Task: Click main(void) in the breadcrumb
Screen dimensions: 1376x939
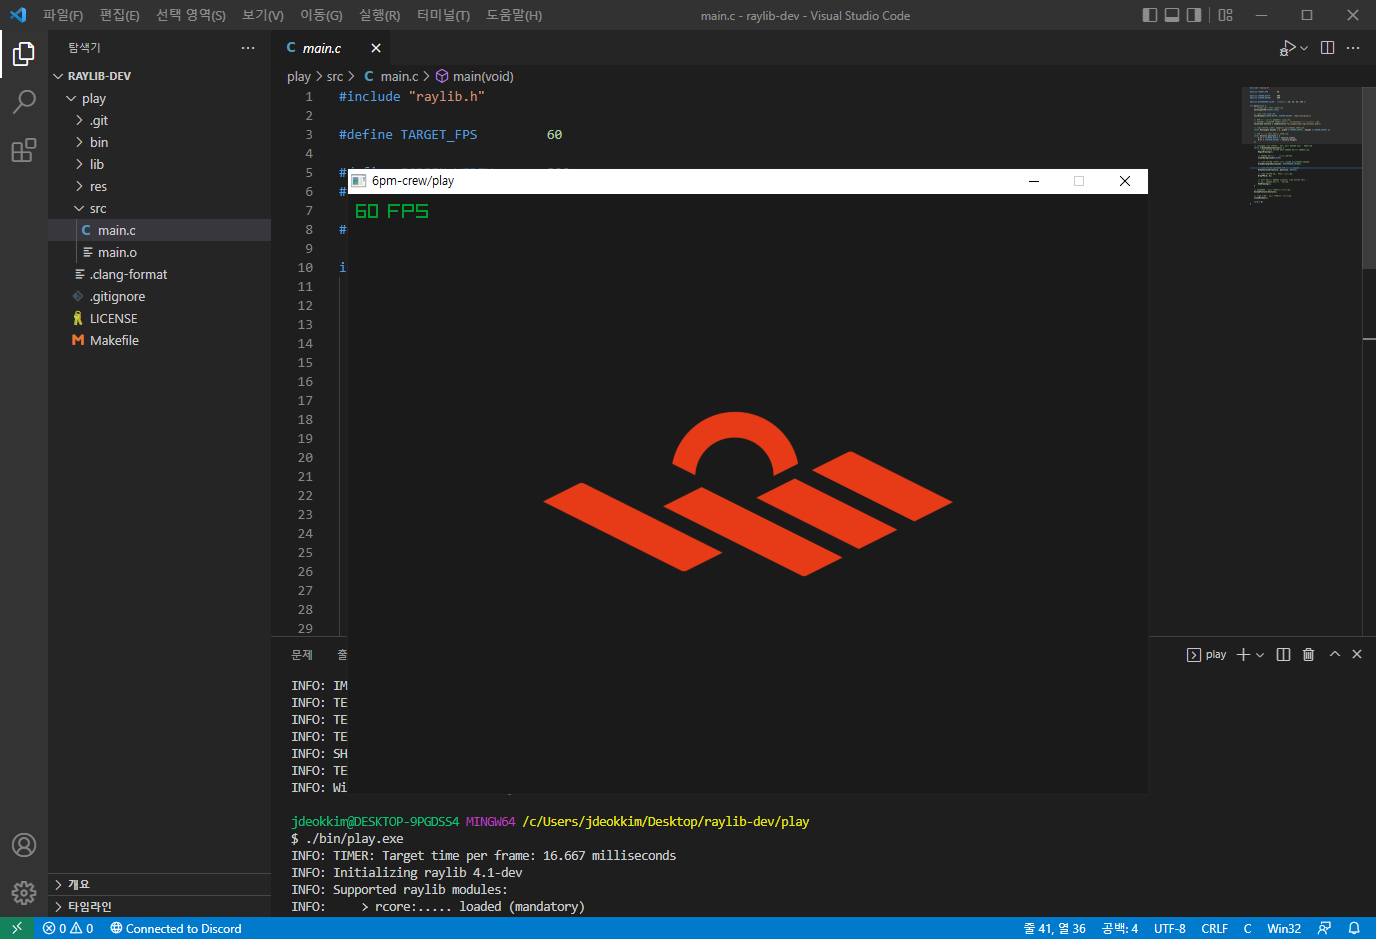Action: click(474, 76)
